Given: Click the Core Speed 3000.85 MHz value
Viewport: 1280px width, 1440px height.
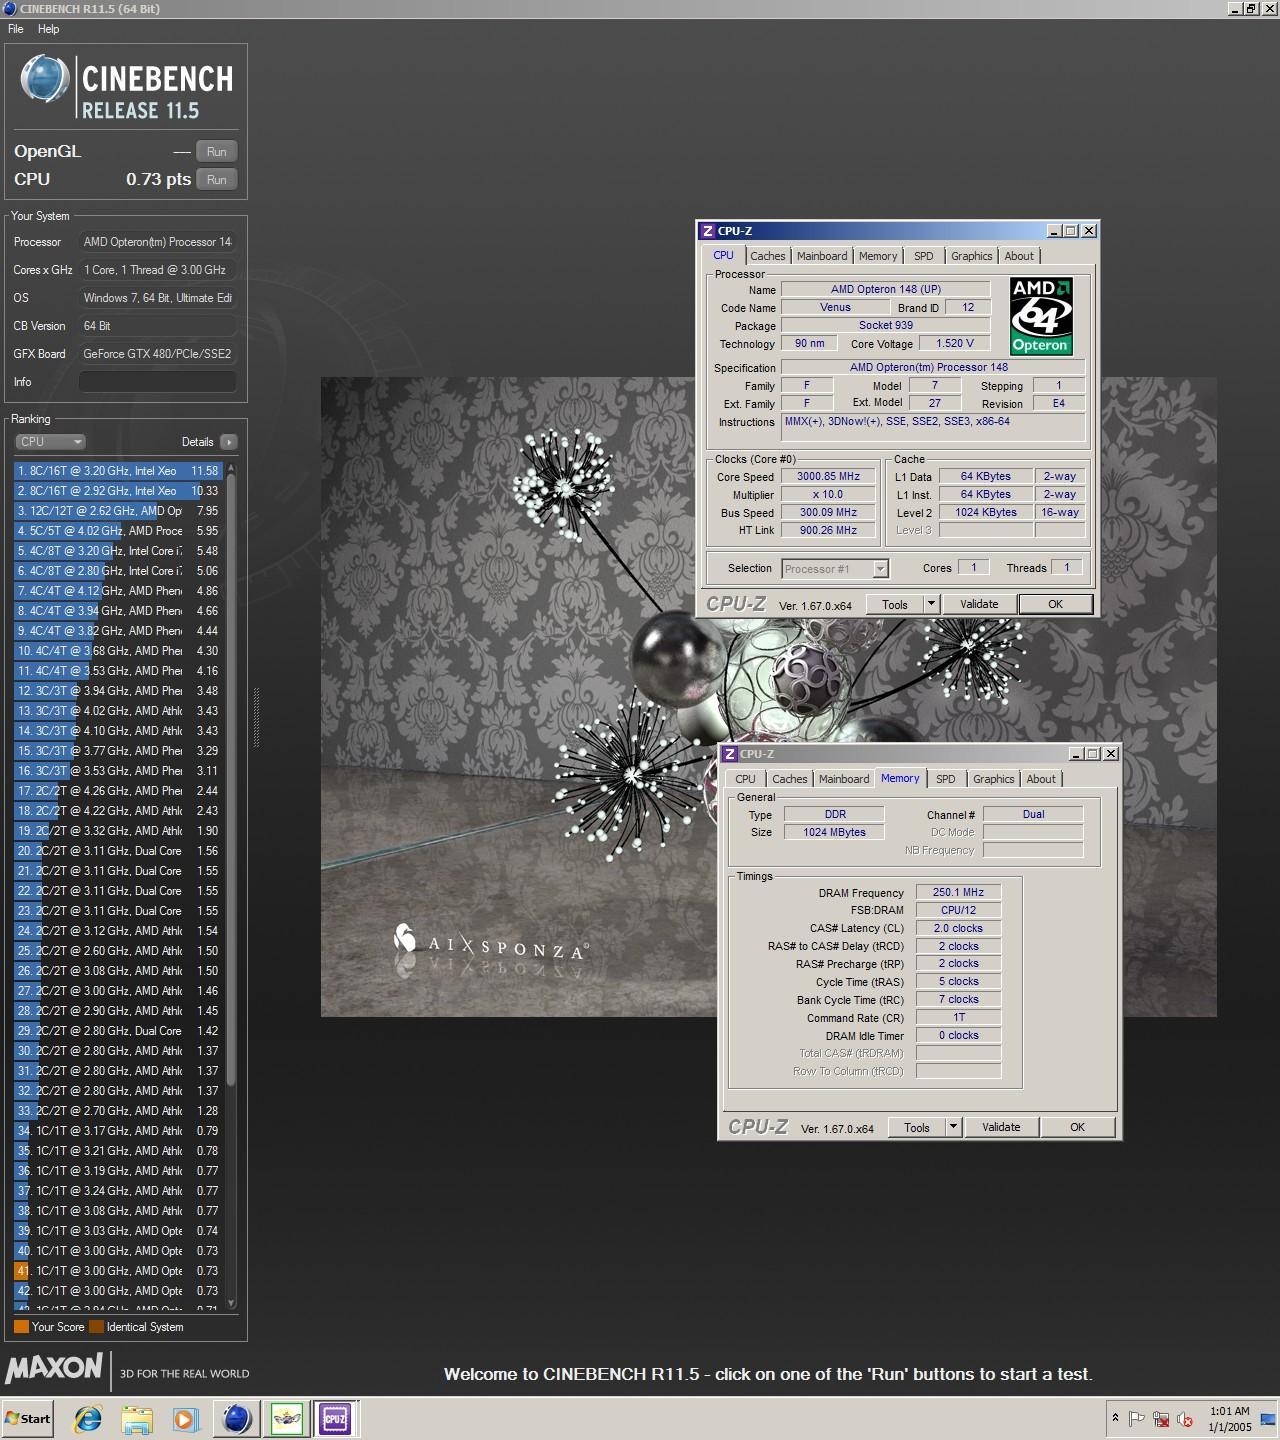Looking at the screenshot, I should click(x=828, y=476).
